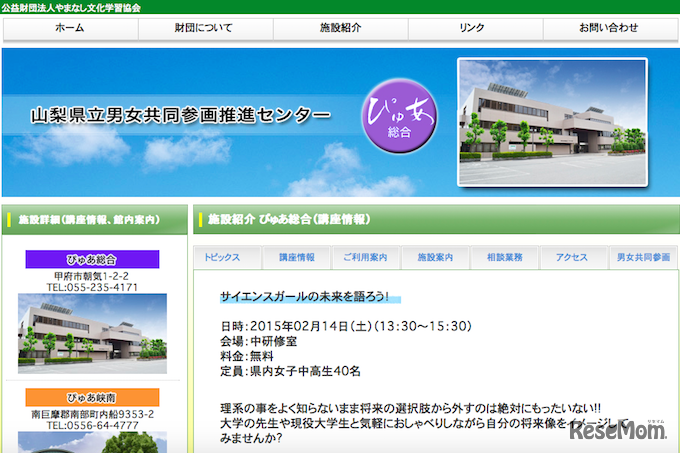
Task: Click the purple ぴゅあ総合 sidebar button
Action: pyautogui.click(x=93, y=259)
